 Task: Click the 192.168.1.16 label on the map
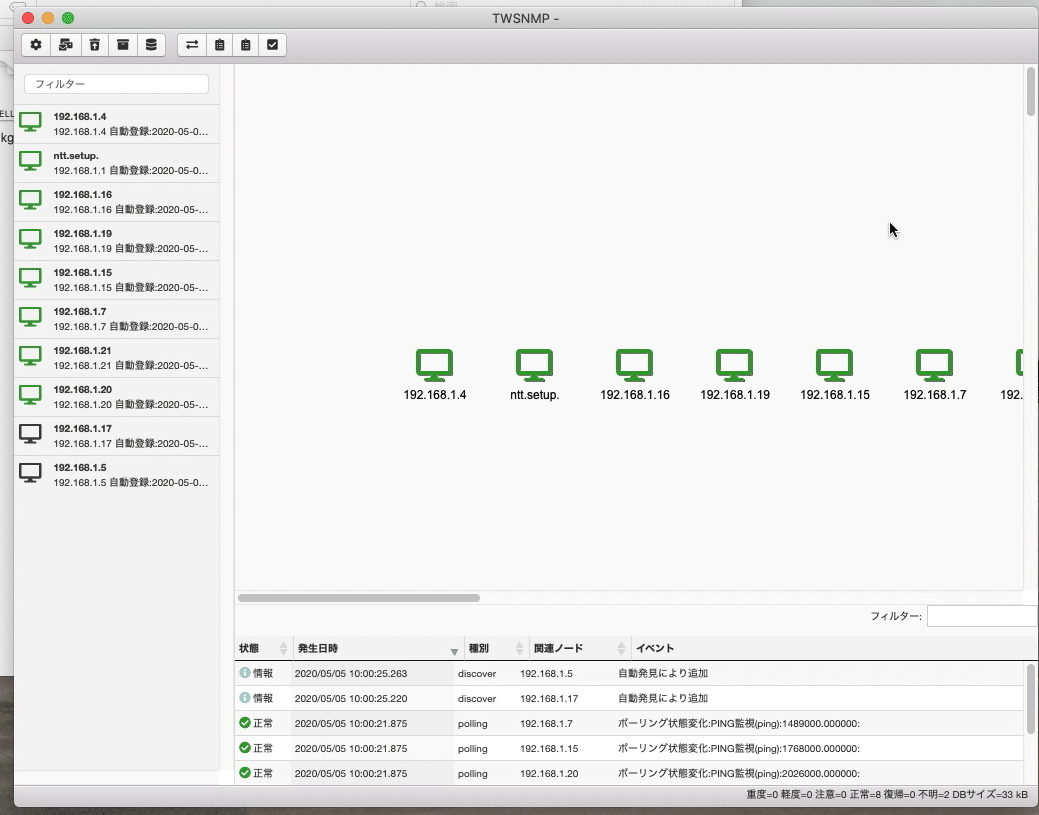point(635,395)
